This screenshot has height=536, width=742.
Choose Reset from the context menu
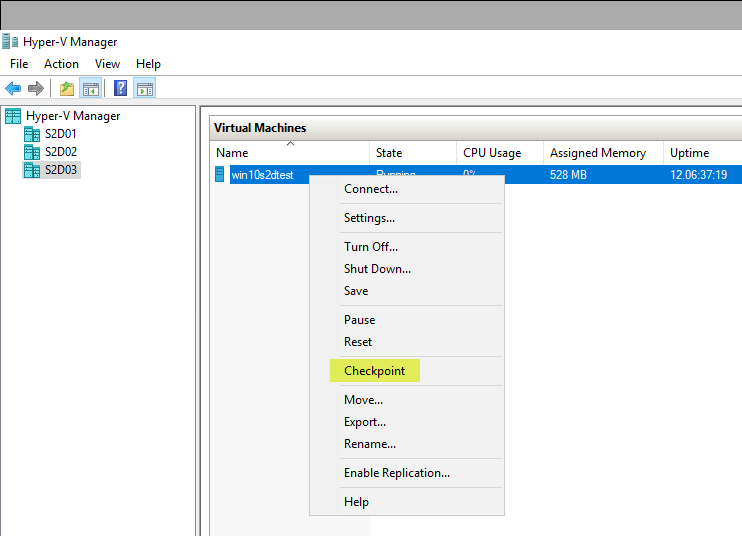(407, 342)
